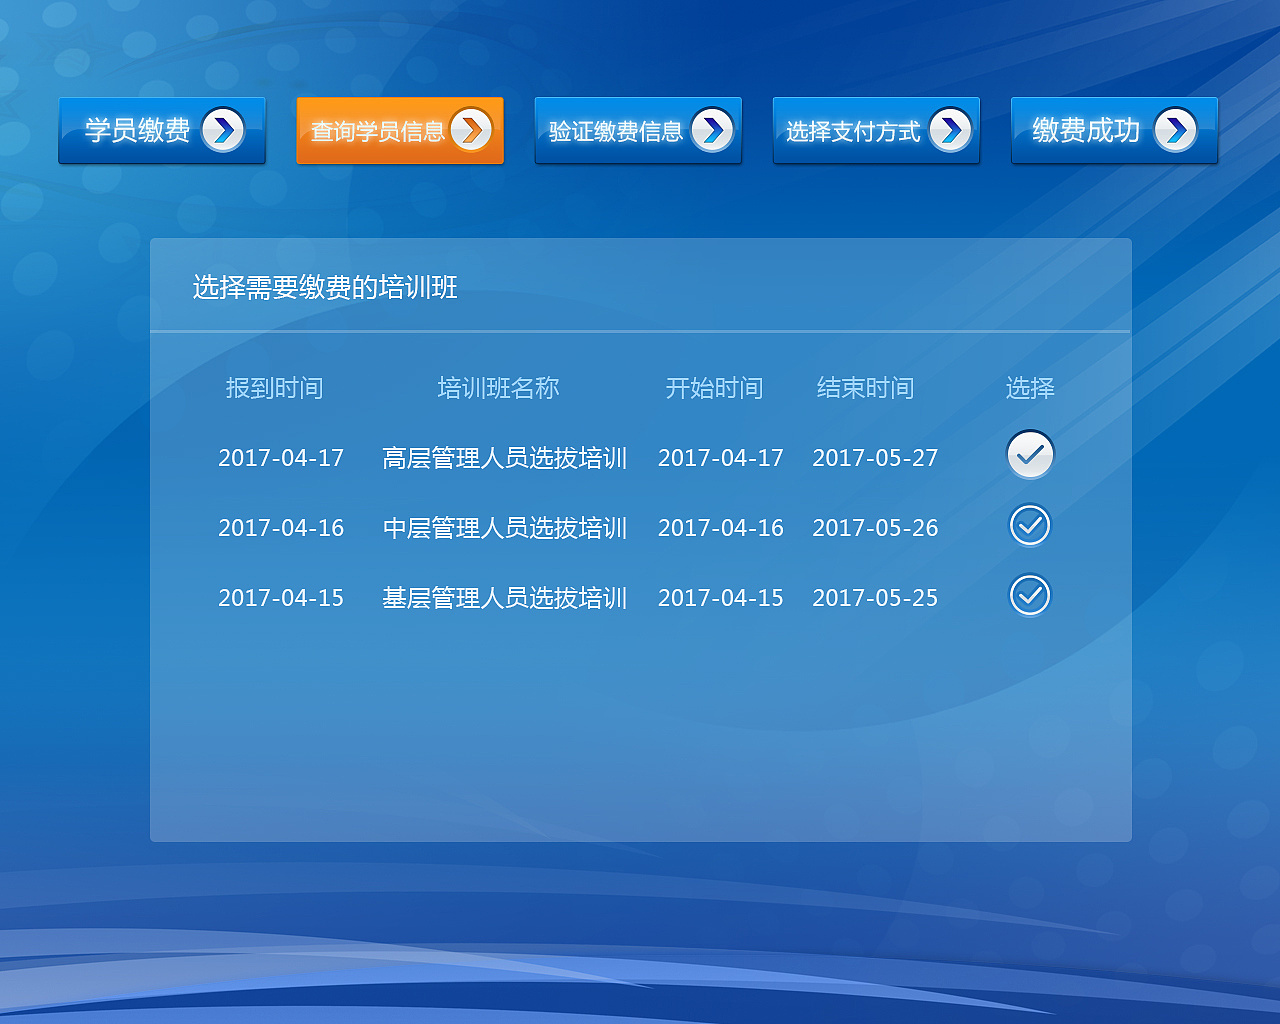Image resolution: width=1280 pixels, height=1024 pixels.
Task: Click the 选择 column header
Action: click(1030, 388)
